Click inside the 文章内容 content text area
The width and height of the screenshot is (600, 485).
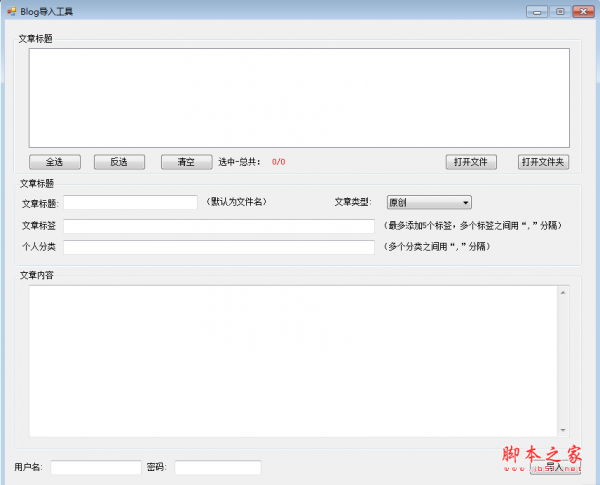(x=293, y=361)
